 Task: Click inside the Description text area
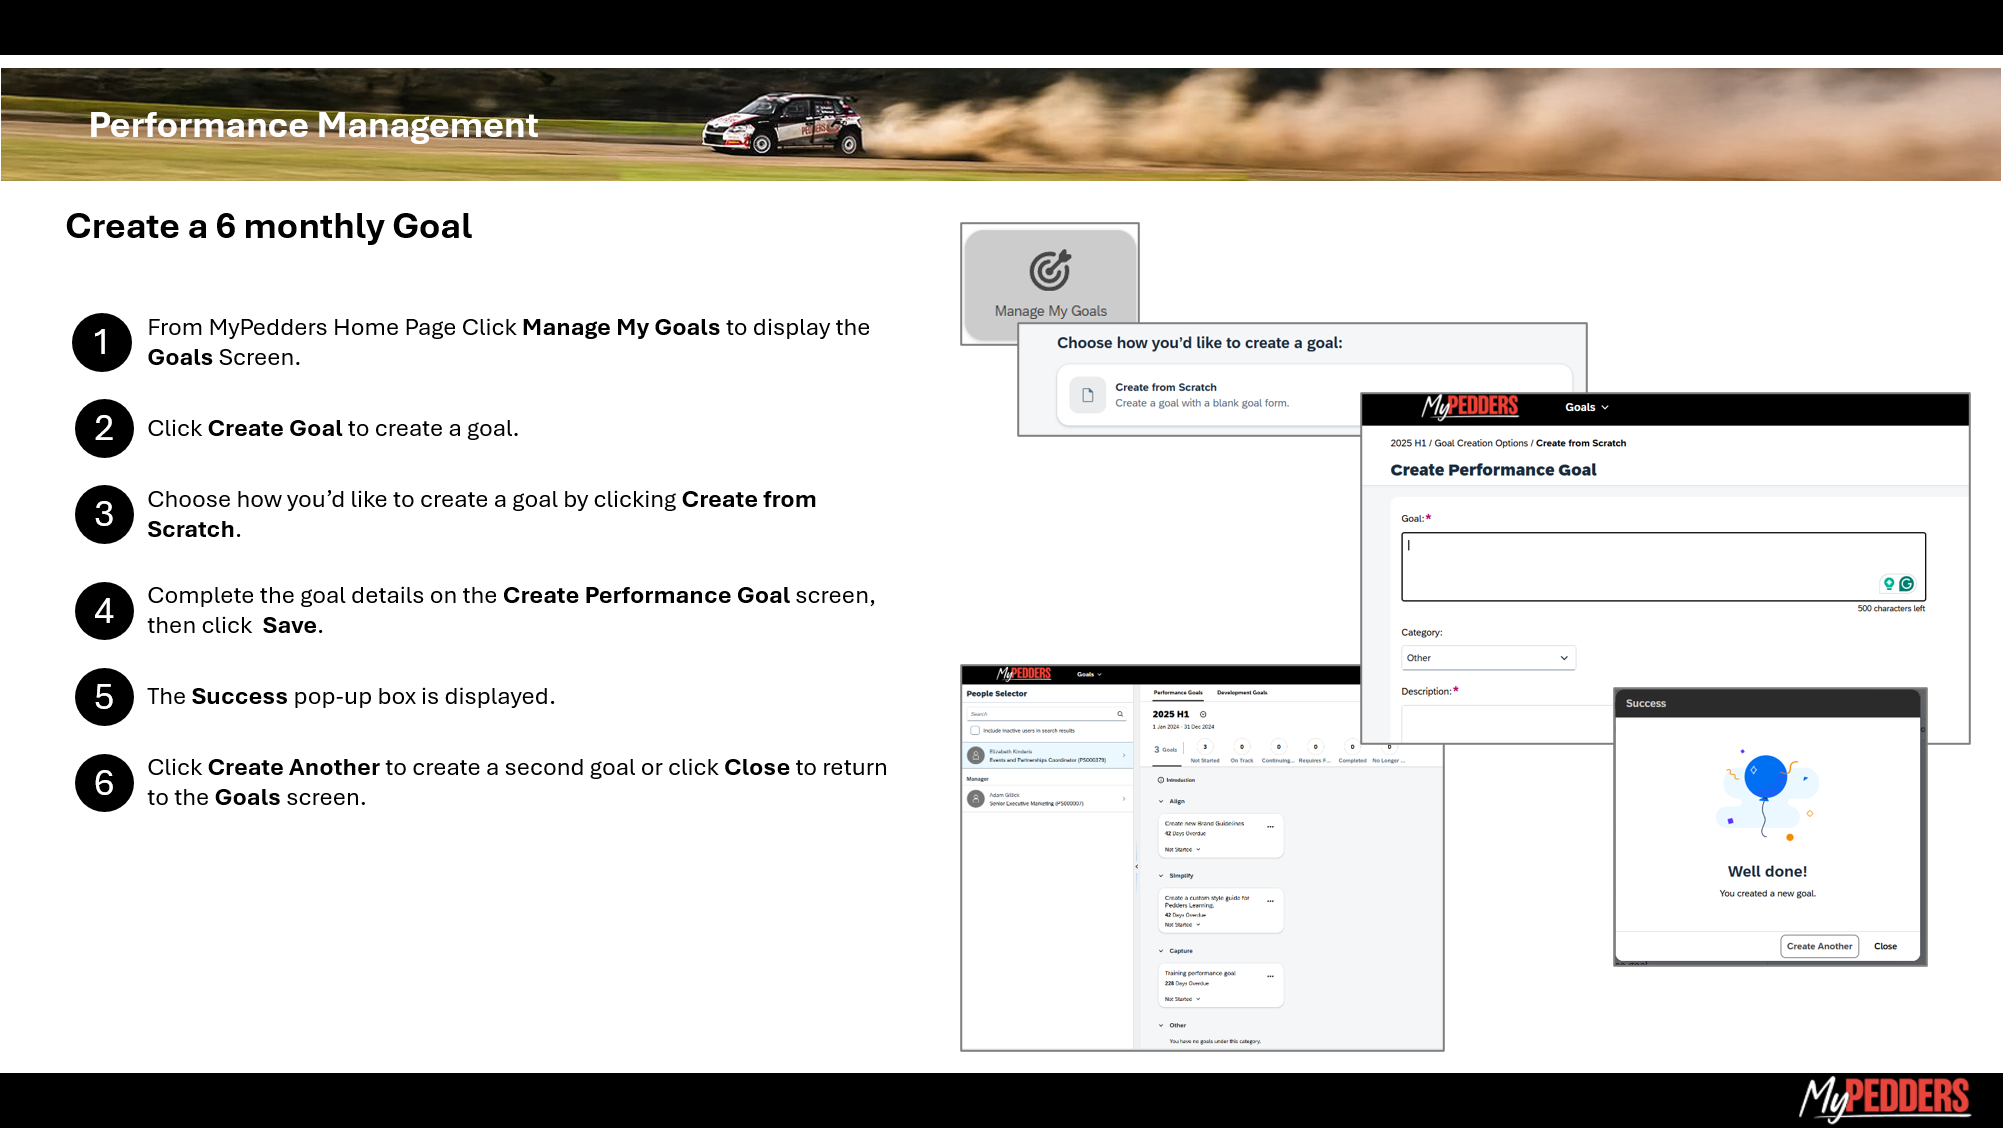click(1506, 723)
